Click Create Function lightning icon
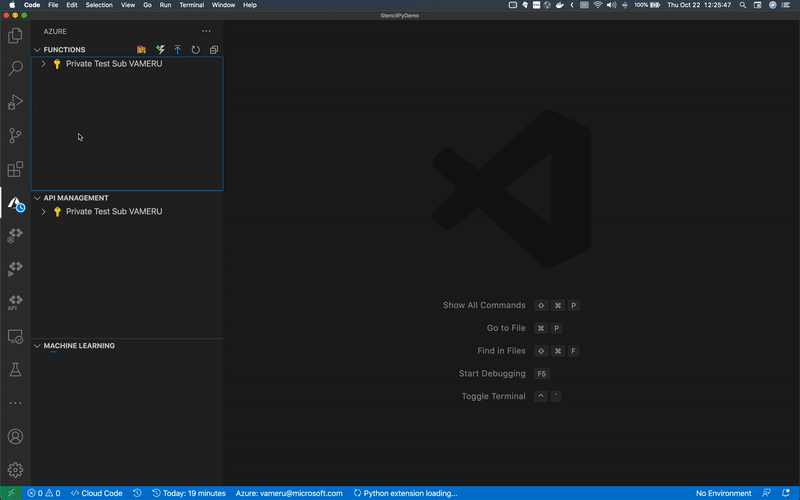 160,49
